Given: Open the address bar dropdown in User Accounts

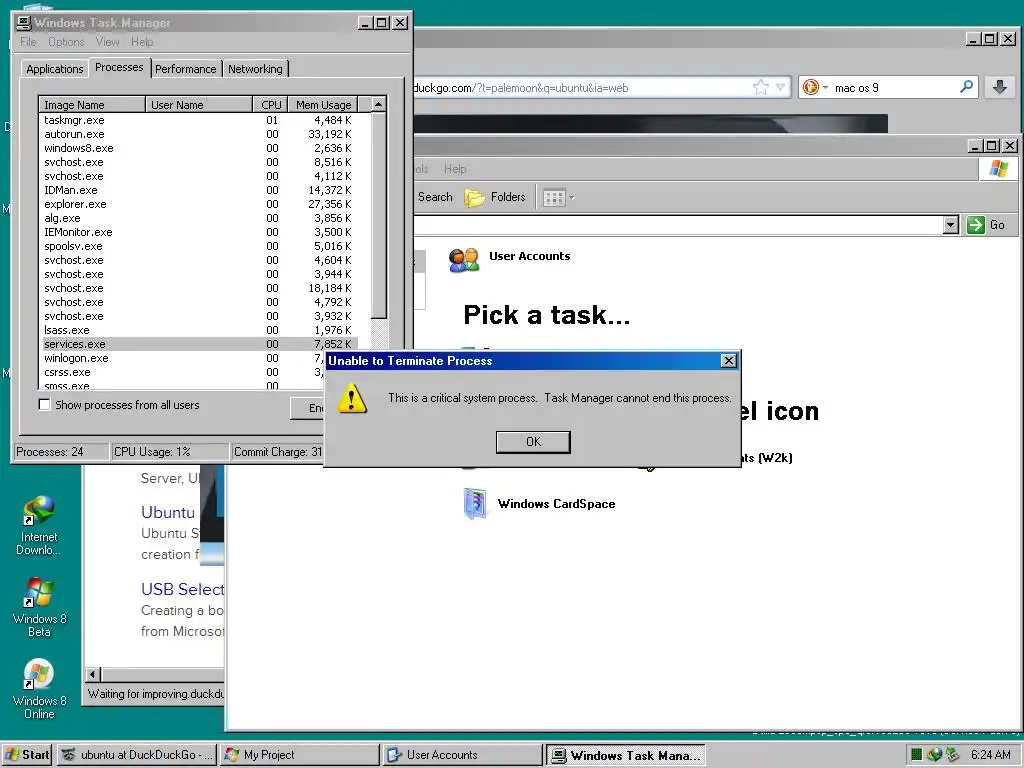Looking at the screenshot, I should pos(951,225).
